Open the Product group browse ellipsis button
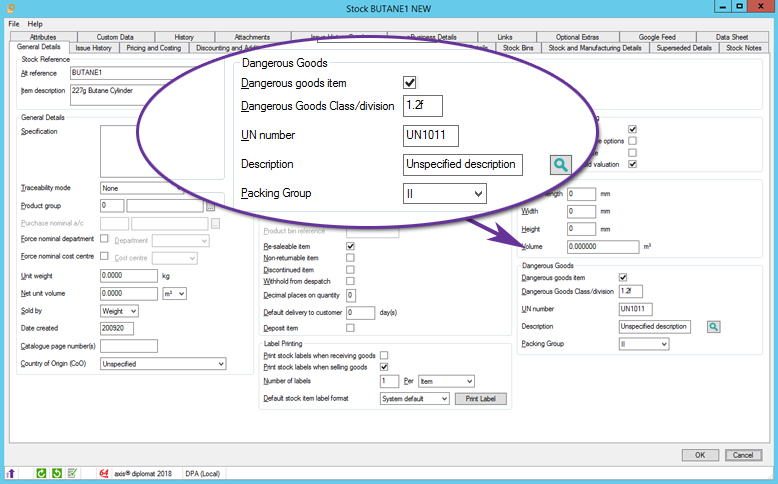The width and height of the screenshot is (778, 484). pyautogui.click(x=210, y=207)
